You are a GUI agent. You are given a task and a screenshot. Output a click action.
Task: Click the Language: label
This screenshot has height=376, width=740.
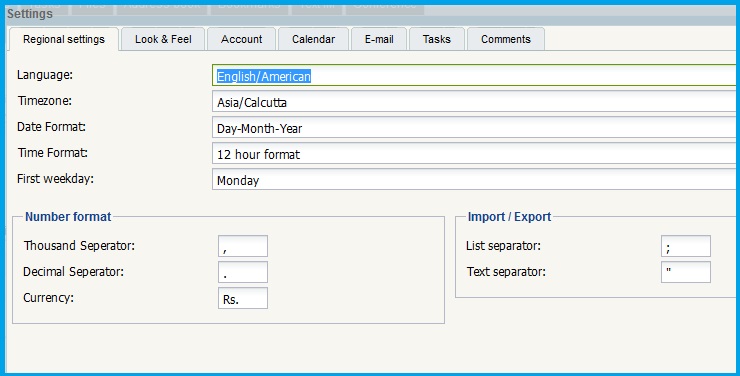[45, 75]
